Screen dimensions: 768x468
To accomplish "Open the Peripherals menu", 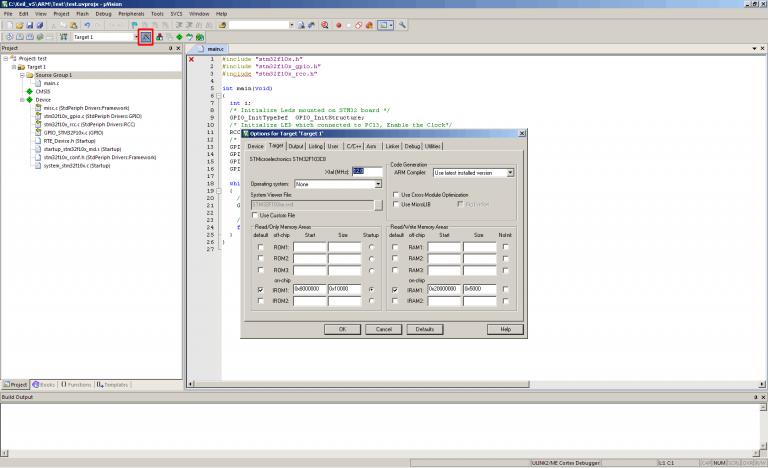I will 130,14.
